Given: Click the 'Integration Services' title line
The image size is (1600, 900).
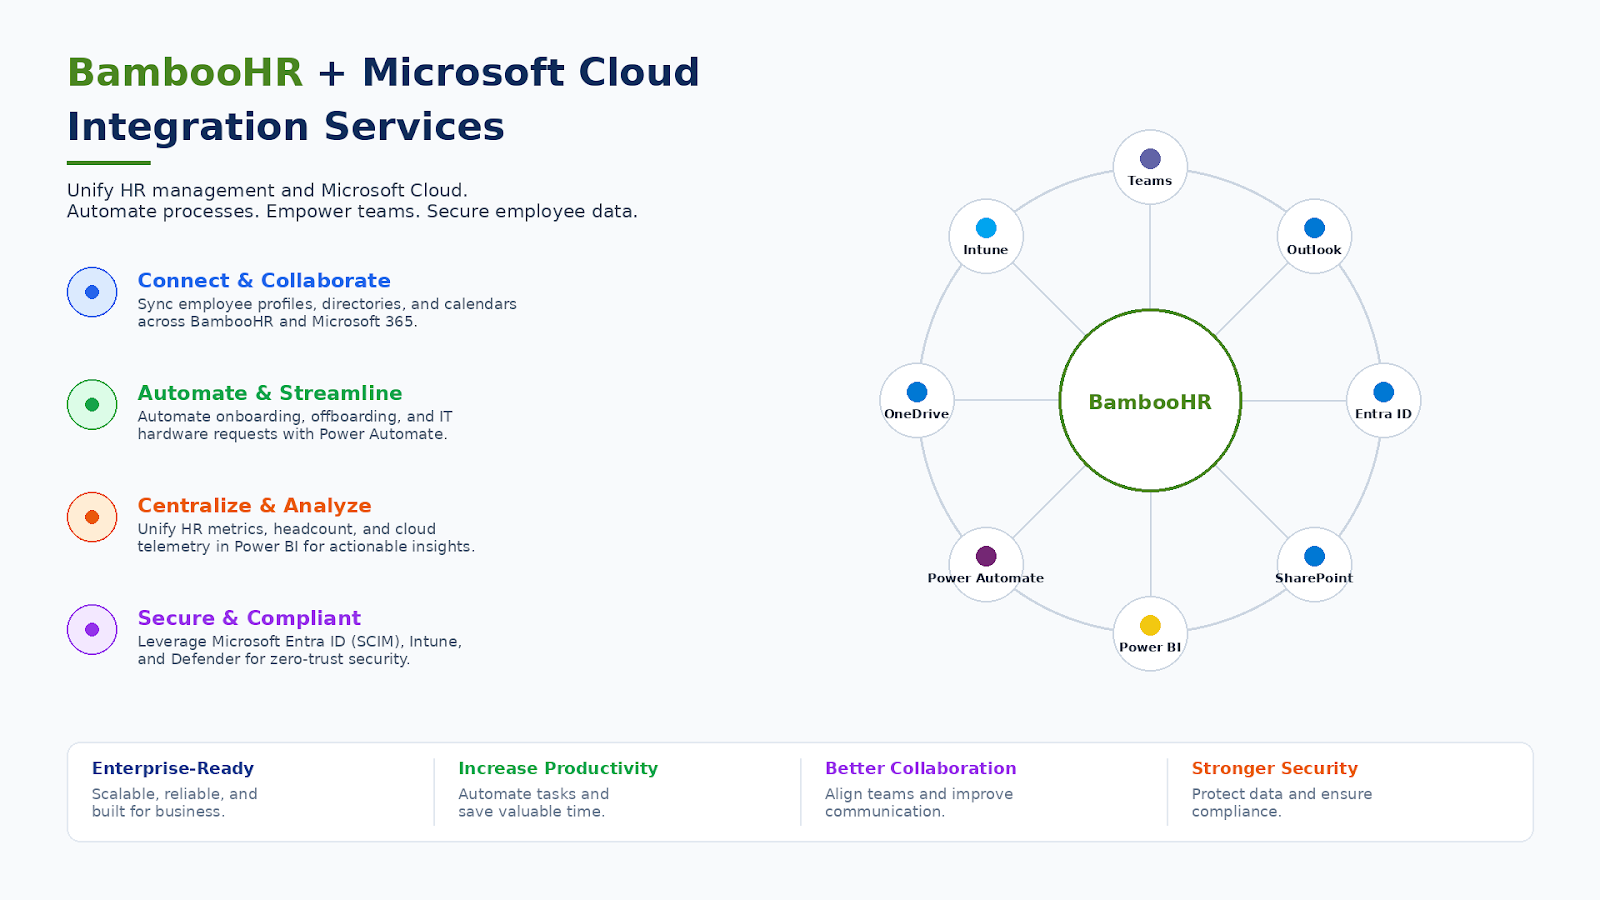Looking at the screenshot, I should (x=286, y=127).
